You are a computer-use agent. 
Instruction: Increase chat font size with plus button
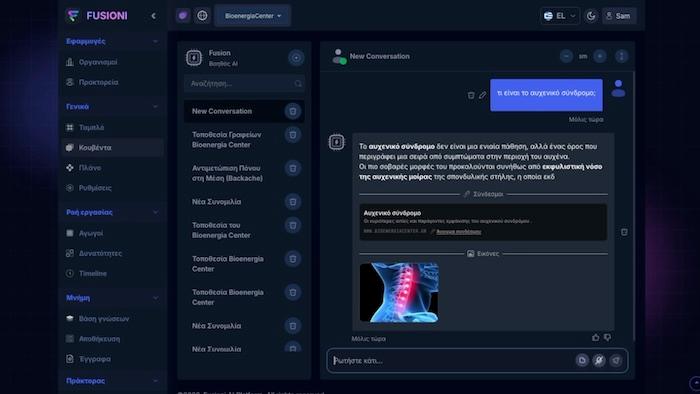[600, 56]
